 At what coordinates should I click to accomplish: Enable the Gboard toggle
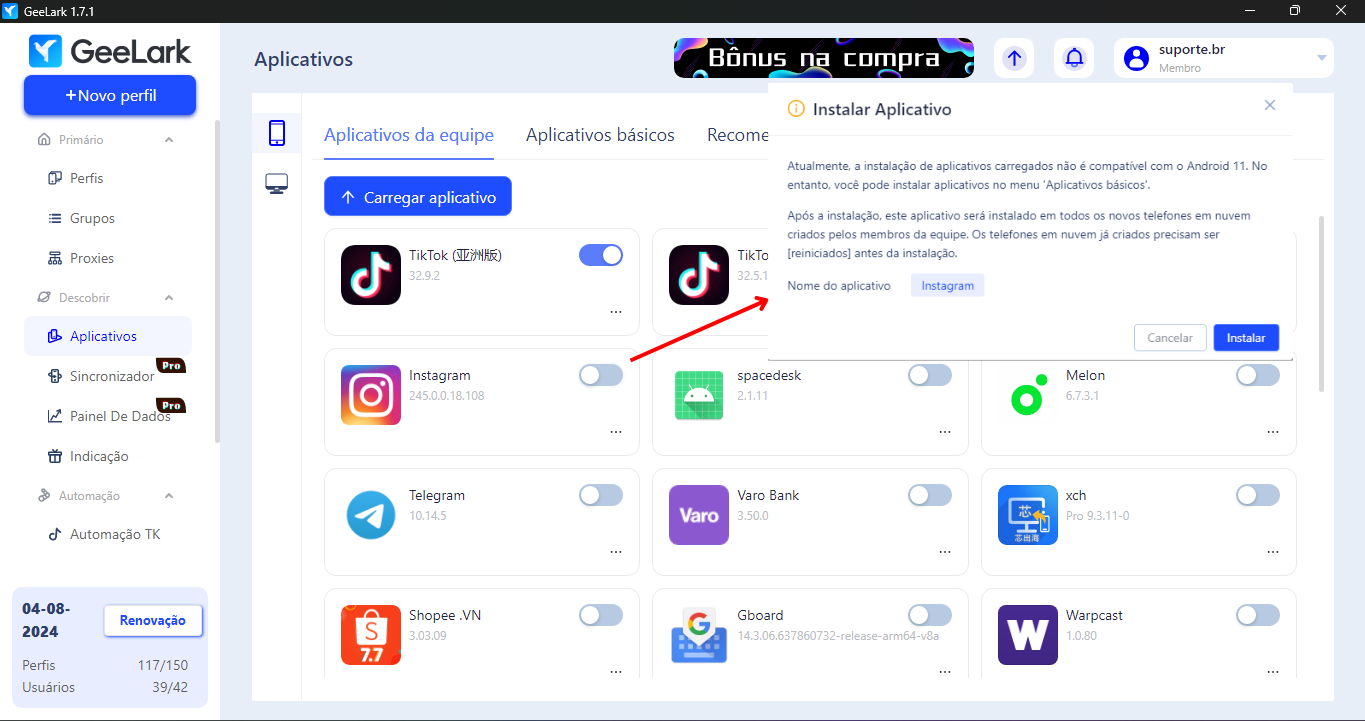click(930, 615)
